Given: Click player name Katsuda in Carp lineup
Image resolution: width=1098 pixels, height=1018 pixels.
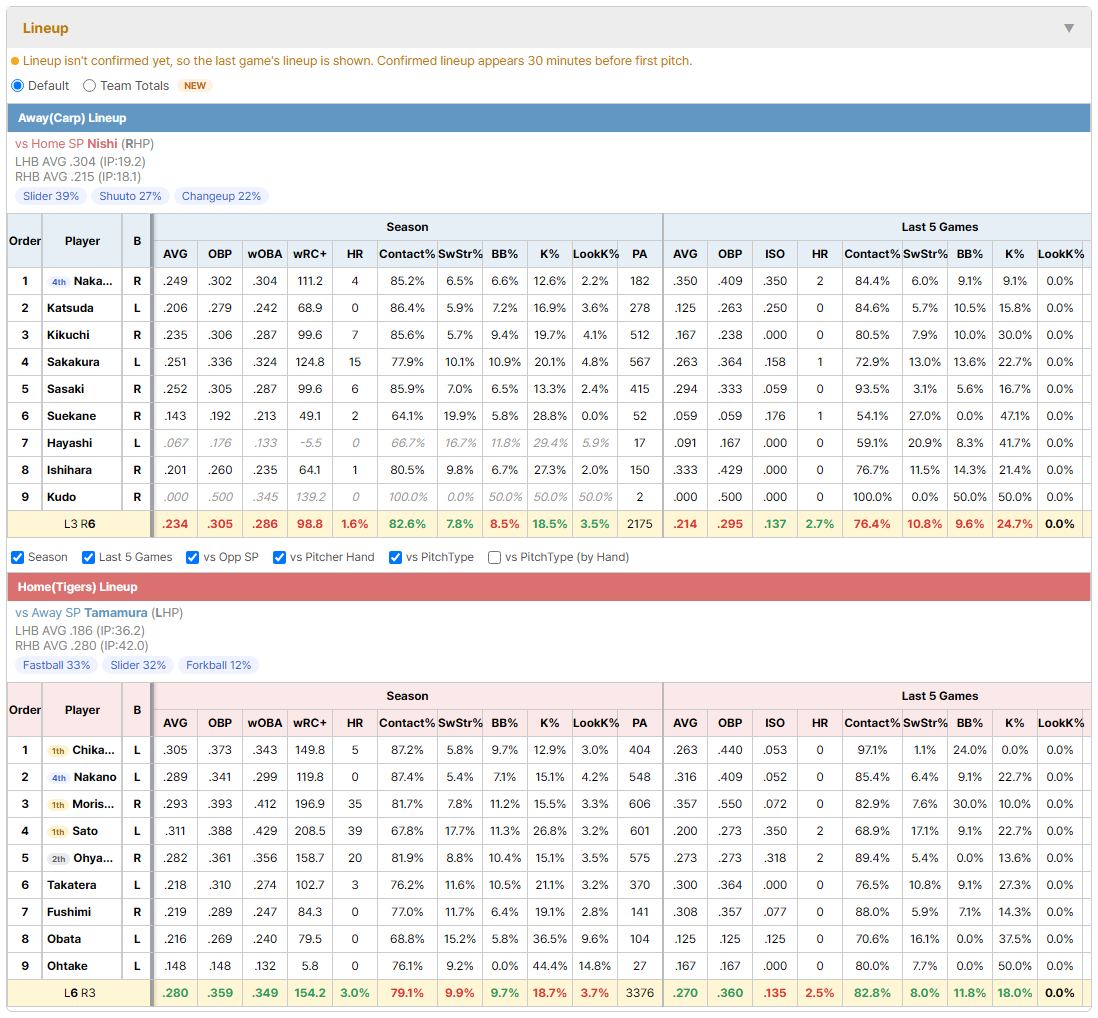Looking at the screenshot, I should (70, 308).
